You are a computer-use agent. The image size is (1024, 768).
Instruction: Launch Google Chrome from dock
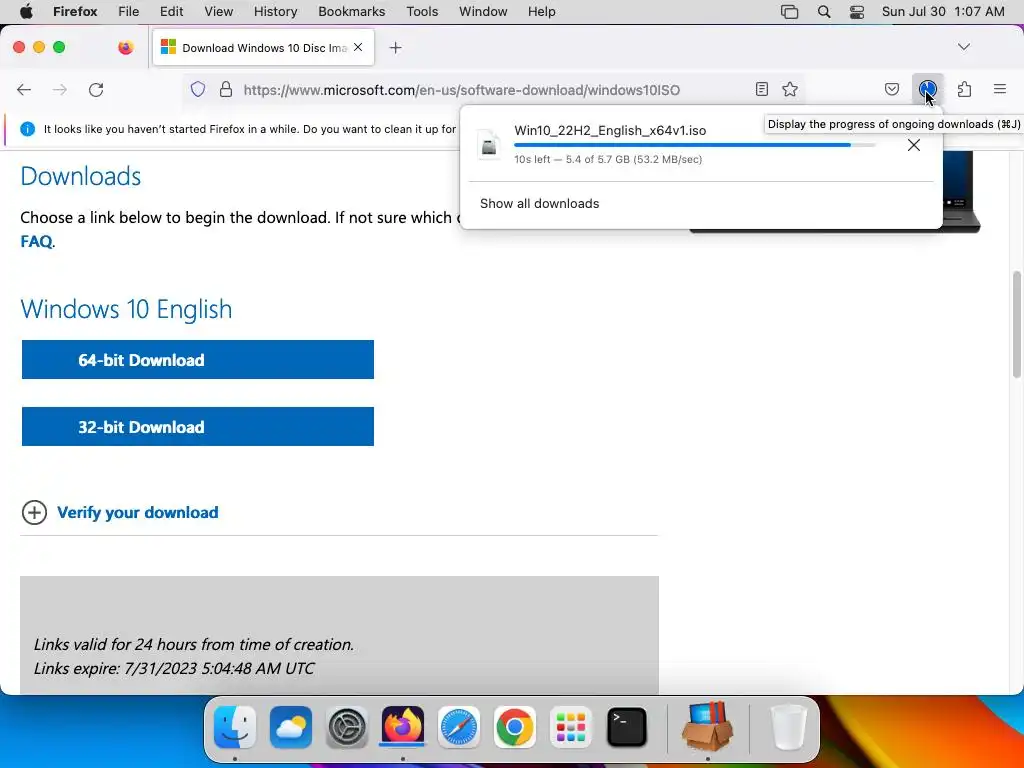click(x=515, y=727)
